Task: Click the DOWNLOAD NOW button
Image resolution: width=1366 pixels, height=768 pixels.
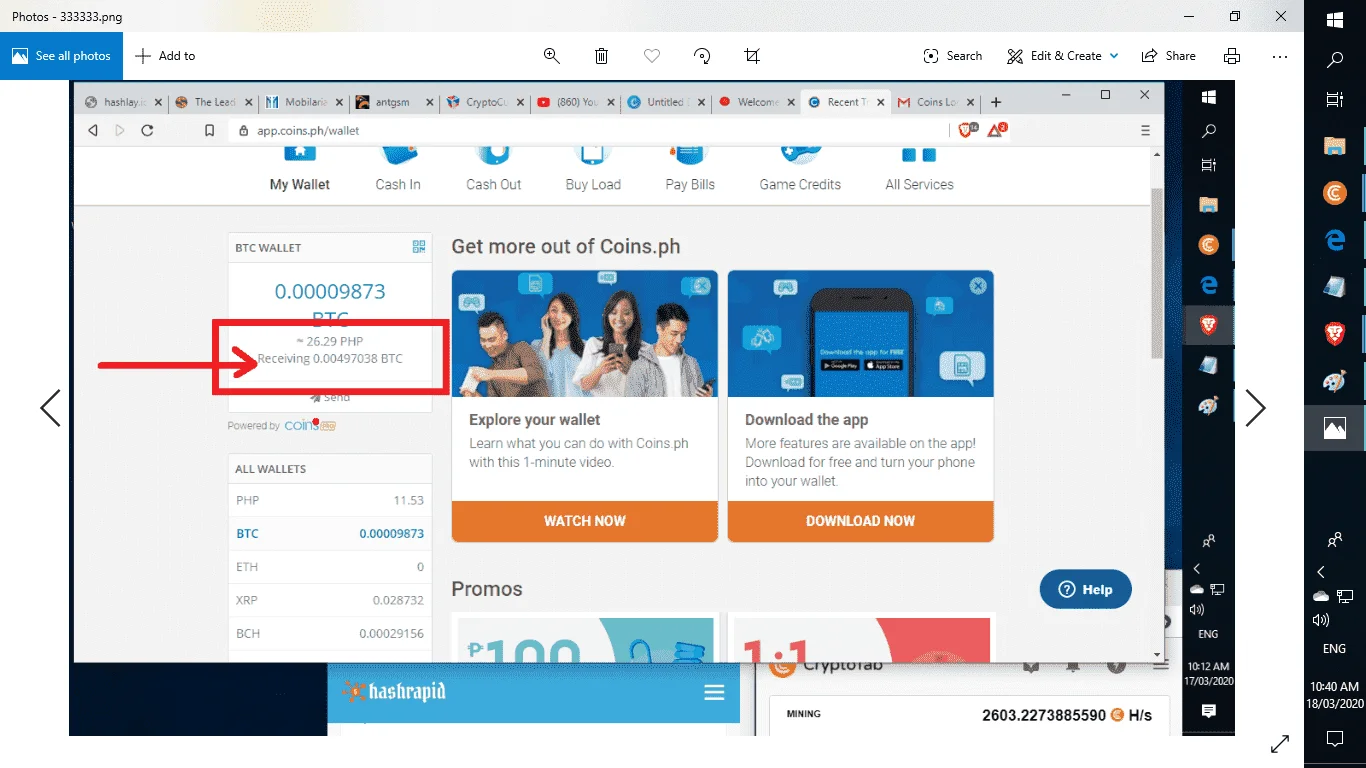Action: pyautogui.click(x=860, y=521)
